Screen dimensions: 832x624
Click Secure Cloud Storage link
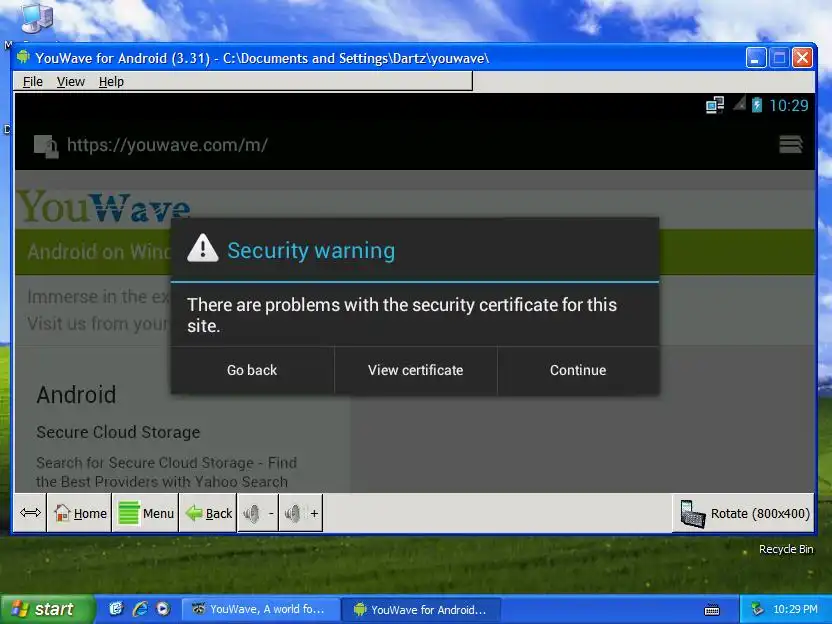pos(118,432)
